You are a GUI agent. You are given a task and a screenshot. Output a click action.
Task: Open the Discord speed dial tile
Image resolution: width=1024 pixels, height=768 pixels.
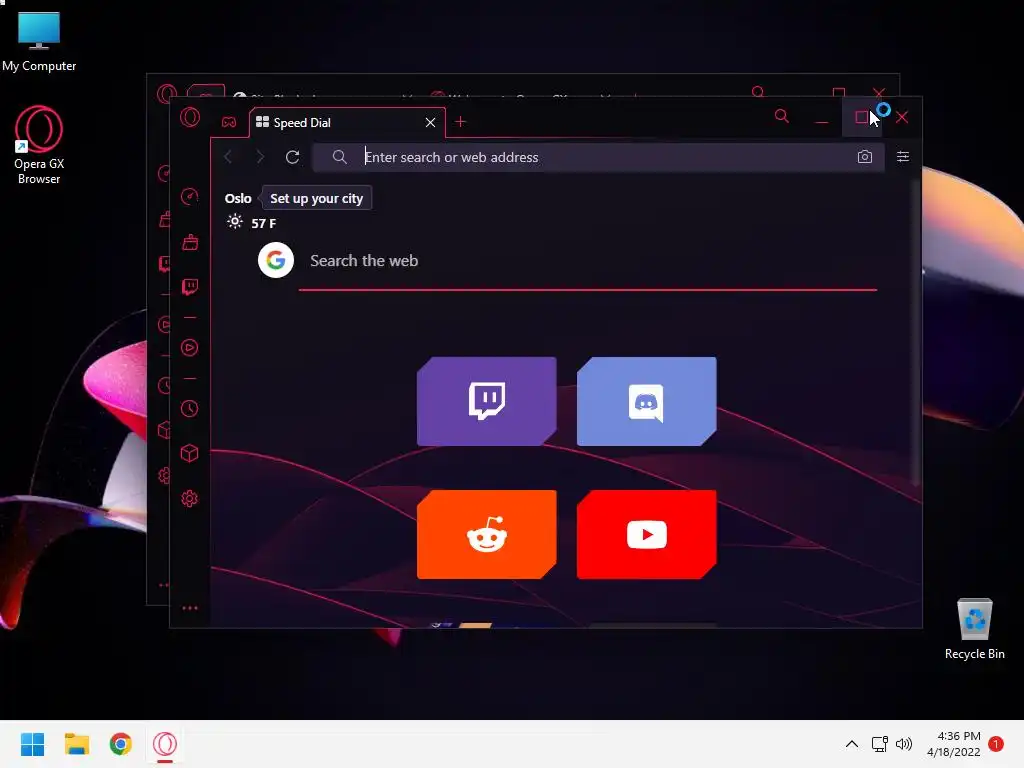(x=647, y=402)
